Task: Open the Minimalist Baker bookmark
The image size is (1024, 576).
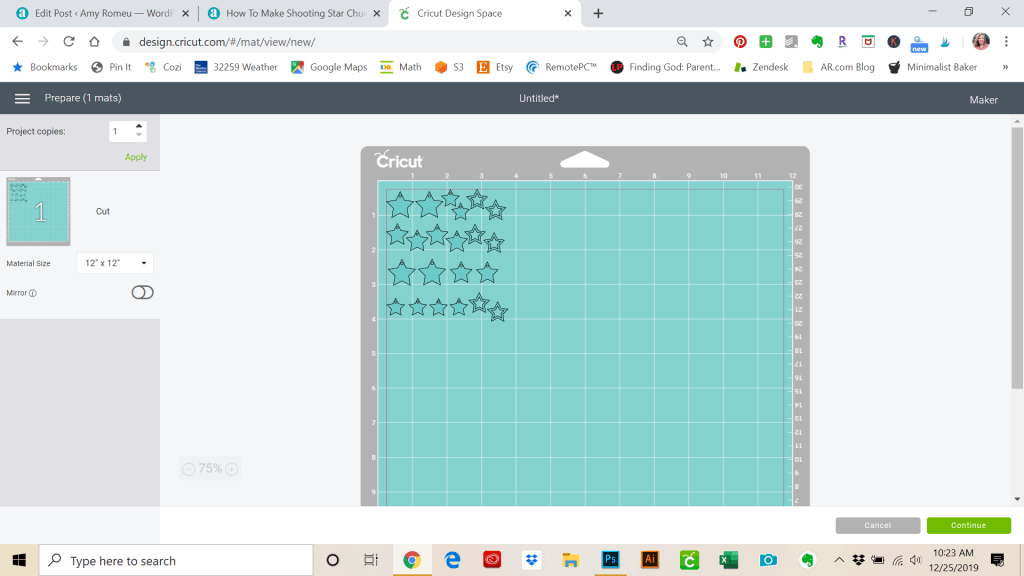Action: [x=933, y=67]
